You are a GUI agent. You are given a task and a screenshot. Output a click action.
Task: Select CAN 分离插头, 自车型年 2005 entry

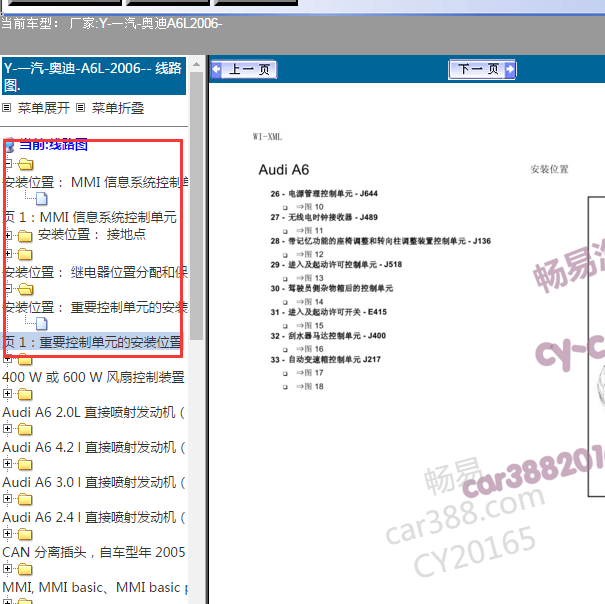pyautogui.click(x=93, y=552)
